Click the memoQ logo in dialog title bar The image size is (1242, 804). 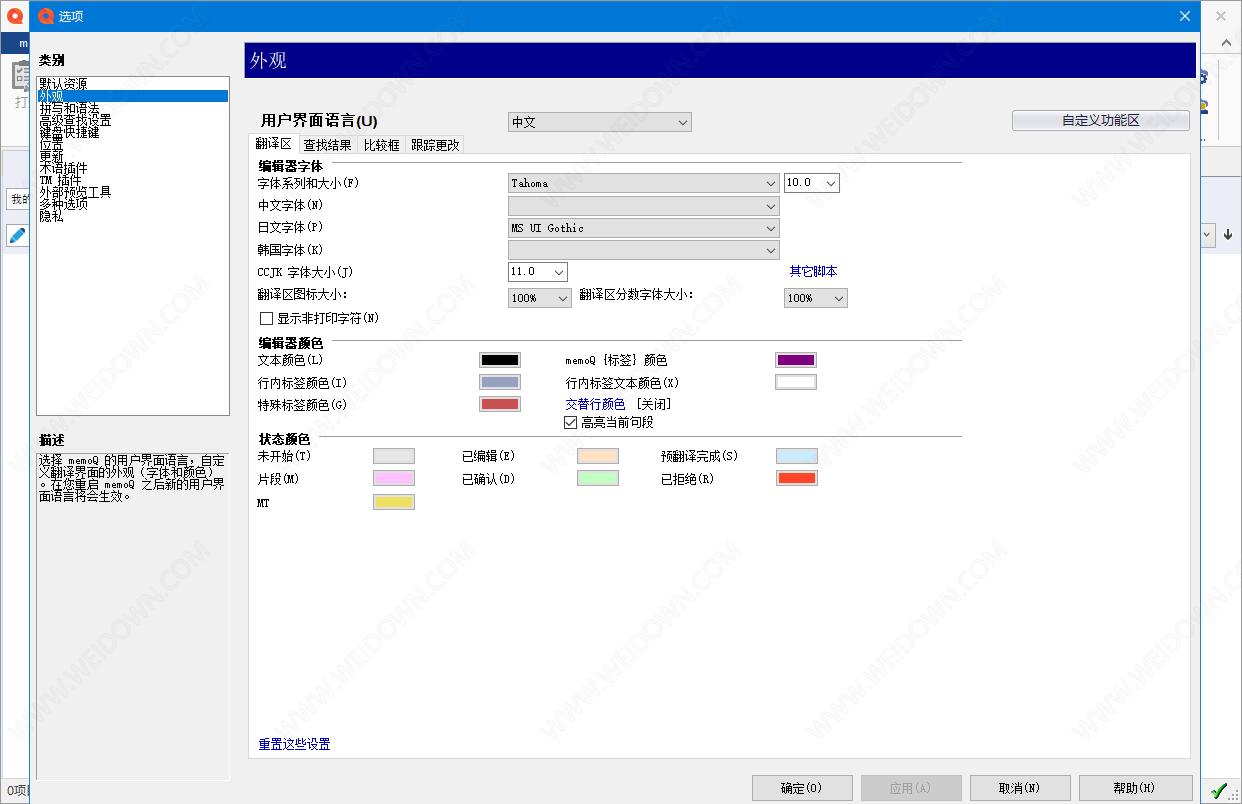[x=44, y=16]
